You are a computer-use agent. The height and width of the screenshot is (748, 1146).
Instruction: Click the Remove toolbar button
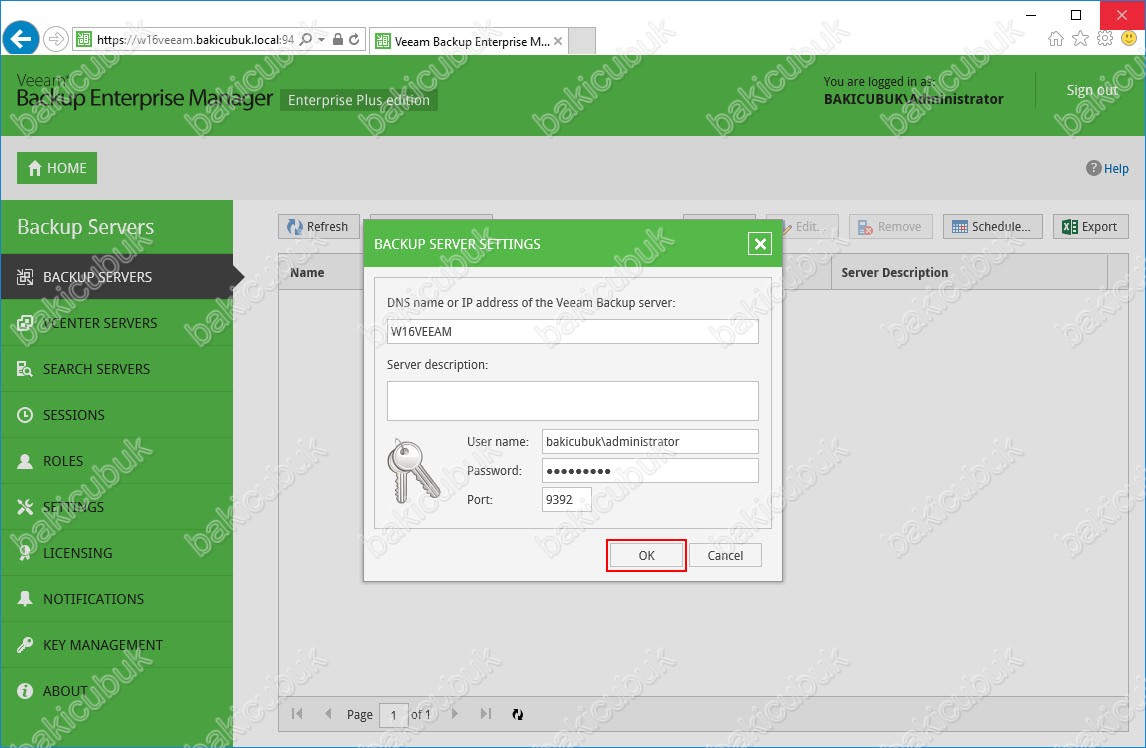click(x=891, y=227)
